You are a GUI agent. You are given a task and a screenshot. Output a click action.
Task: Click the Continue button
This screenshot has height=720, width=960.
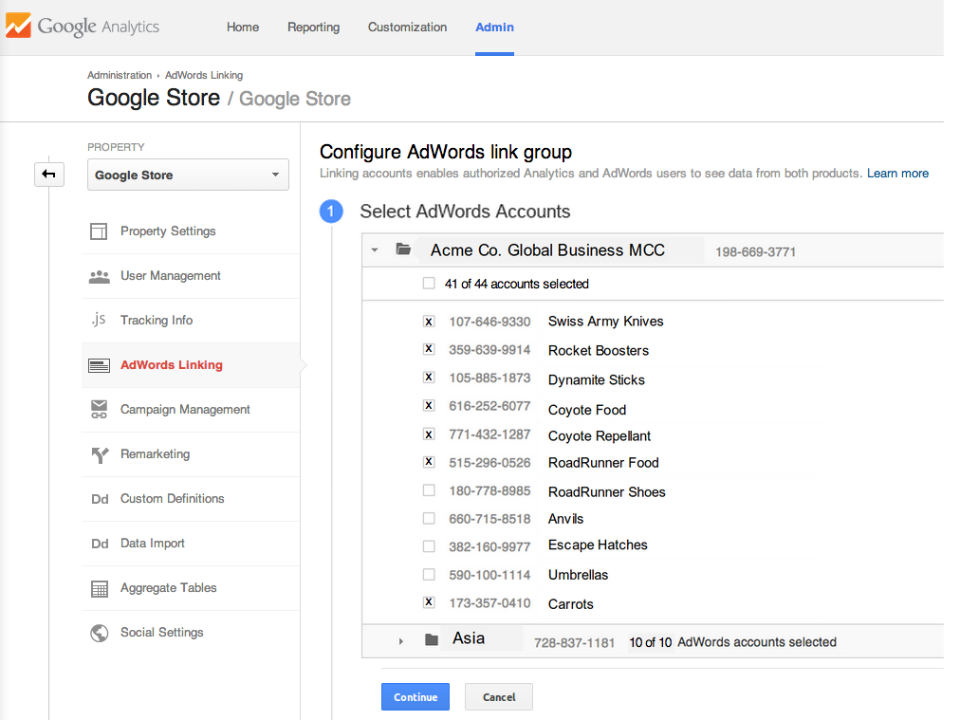pyautogui.click(x=415, y=697)
